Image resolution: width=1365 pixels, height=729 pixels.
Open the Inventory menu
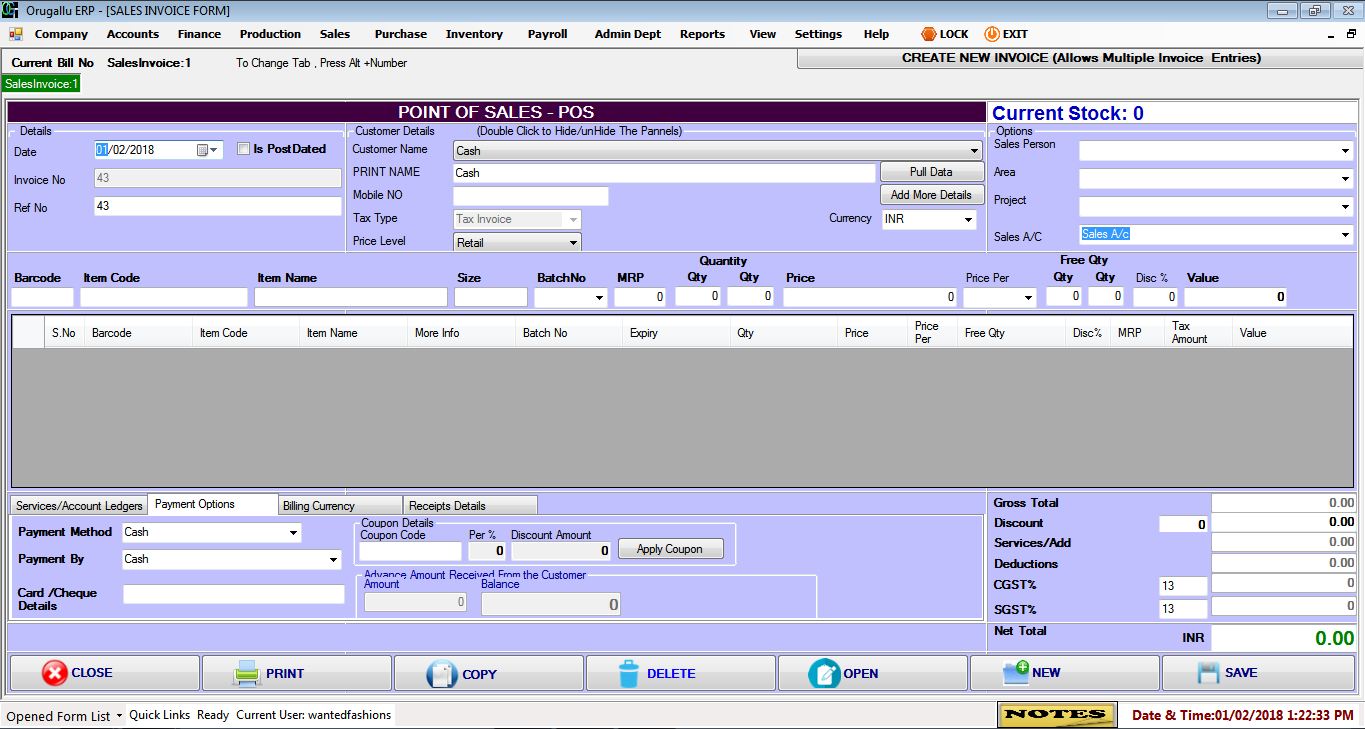point(474,34)
